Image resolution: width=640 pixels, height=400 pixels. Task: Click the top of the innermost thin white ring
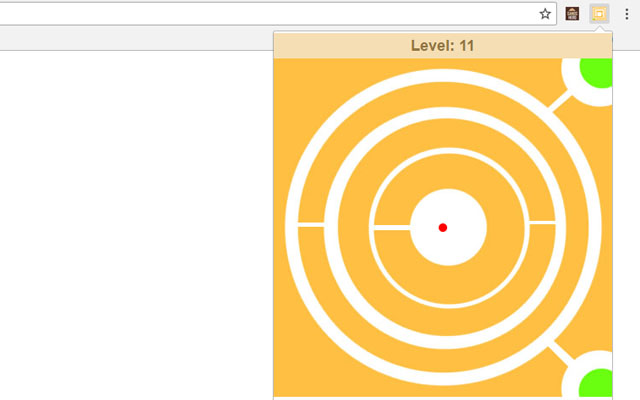point(449,151)
